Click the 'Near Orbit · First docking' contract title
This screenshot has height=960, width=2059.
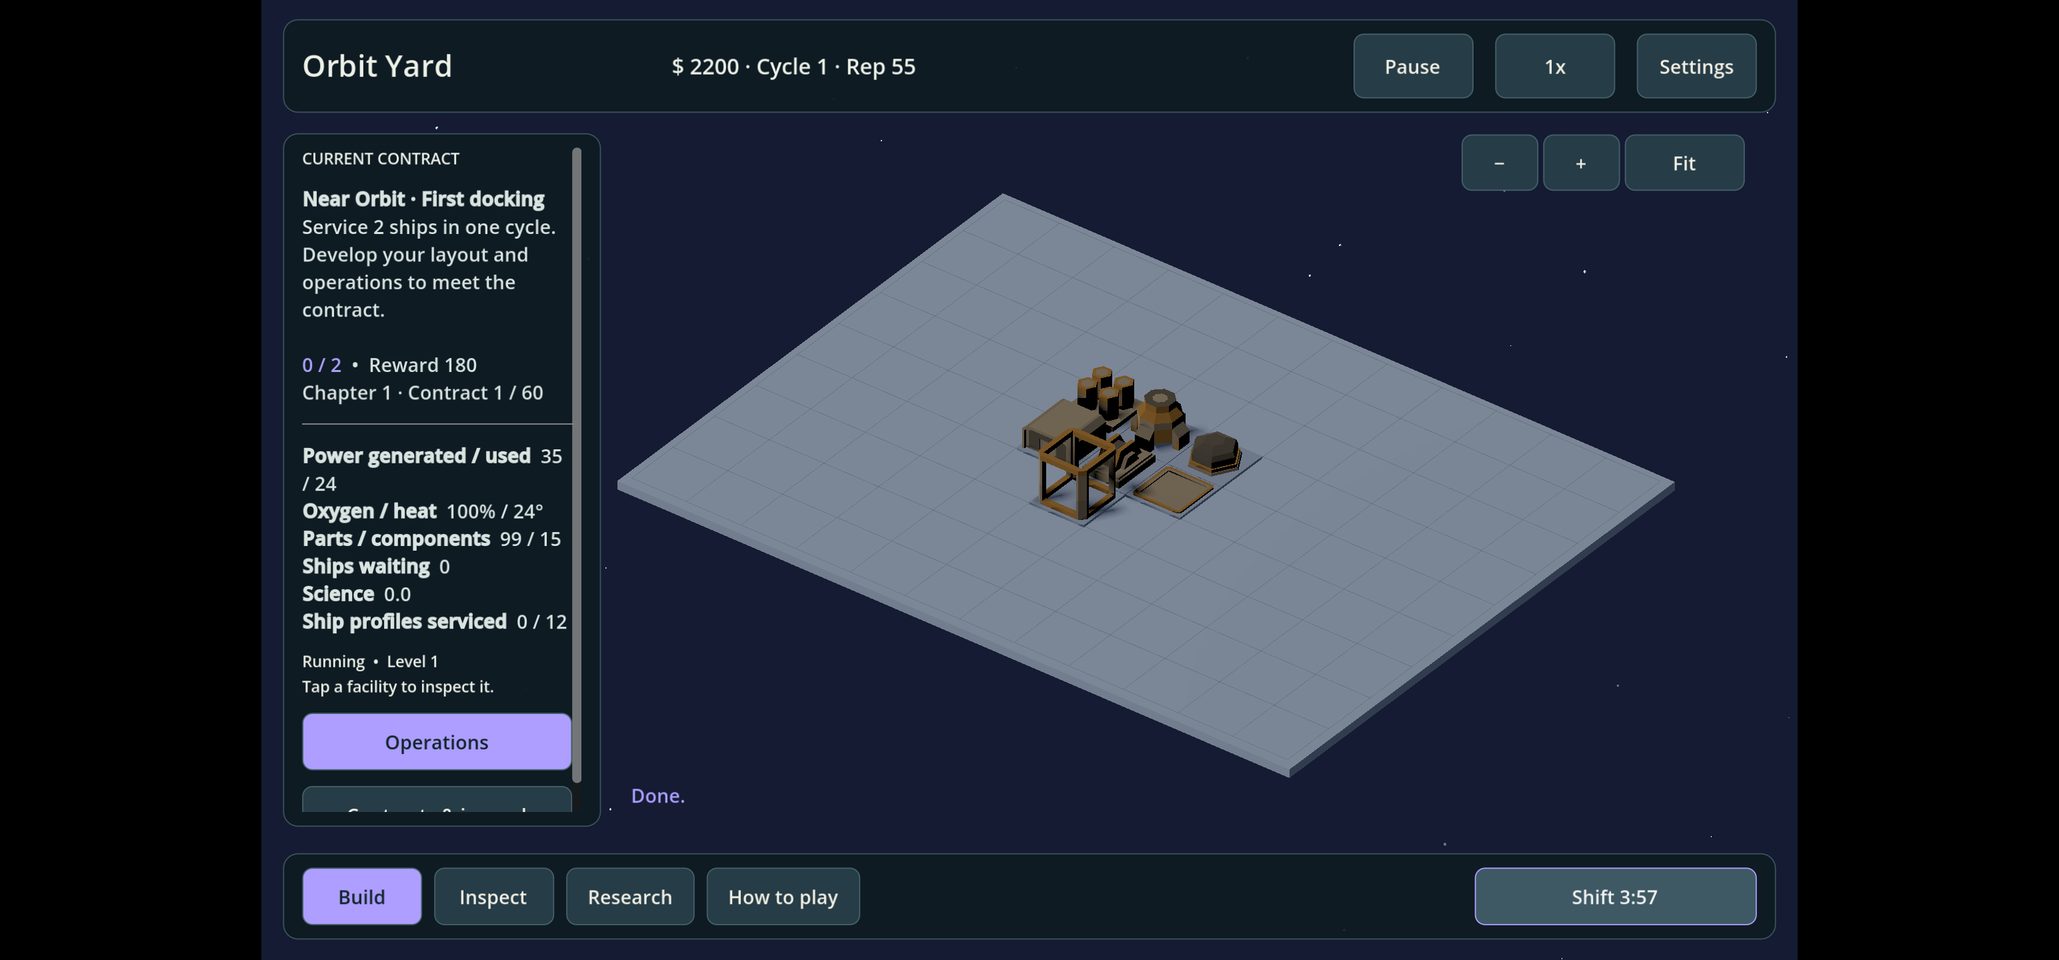pos(423,199)
